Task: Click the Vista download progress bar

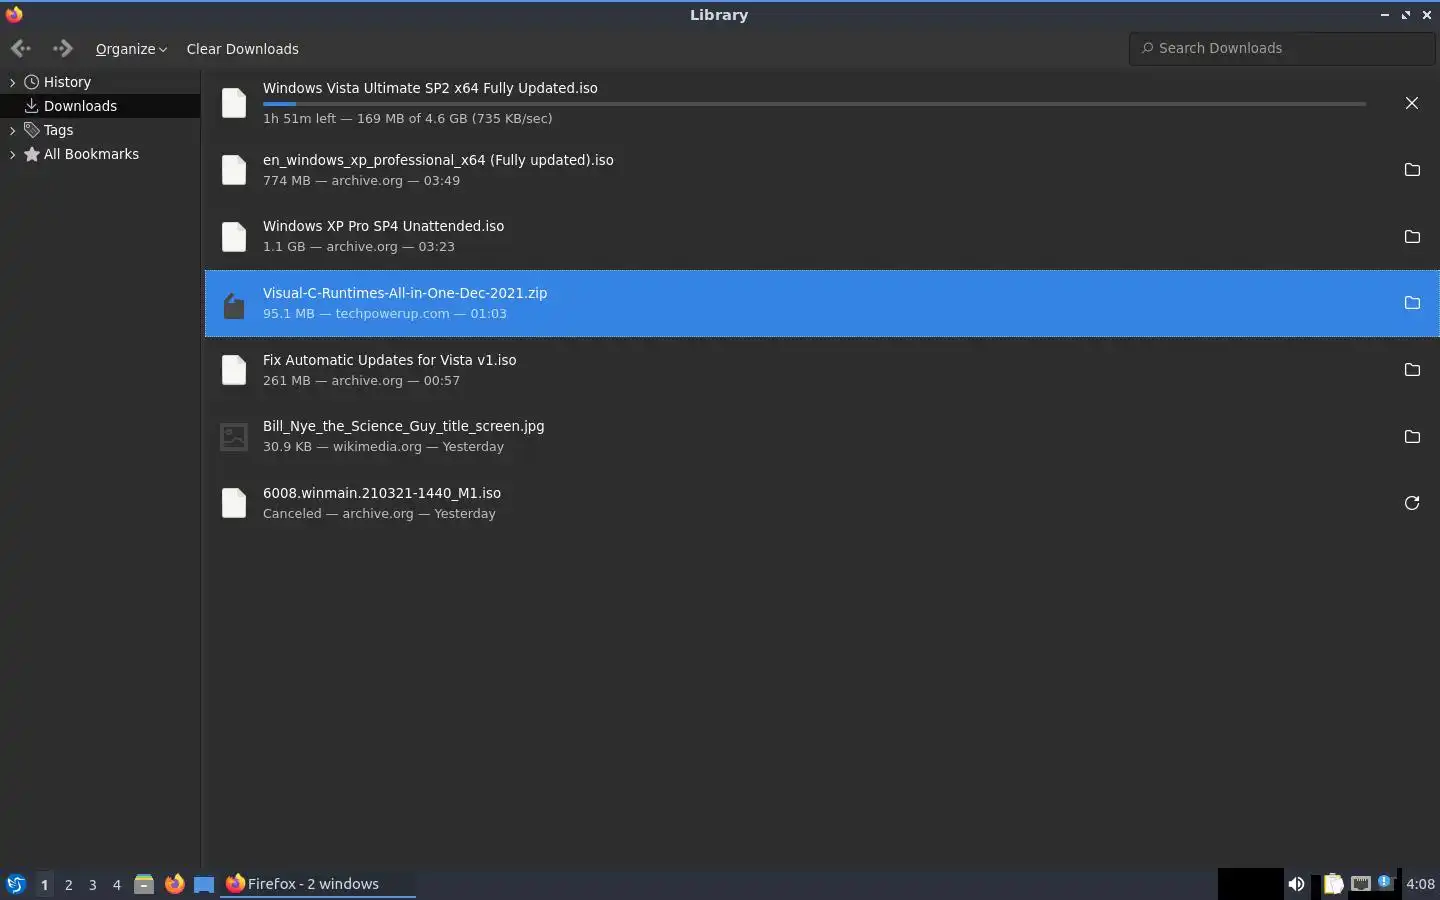Action: point(814,103)
